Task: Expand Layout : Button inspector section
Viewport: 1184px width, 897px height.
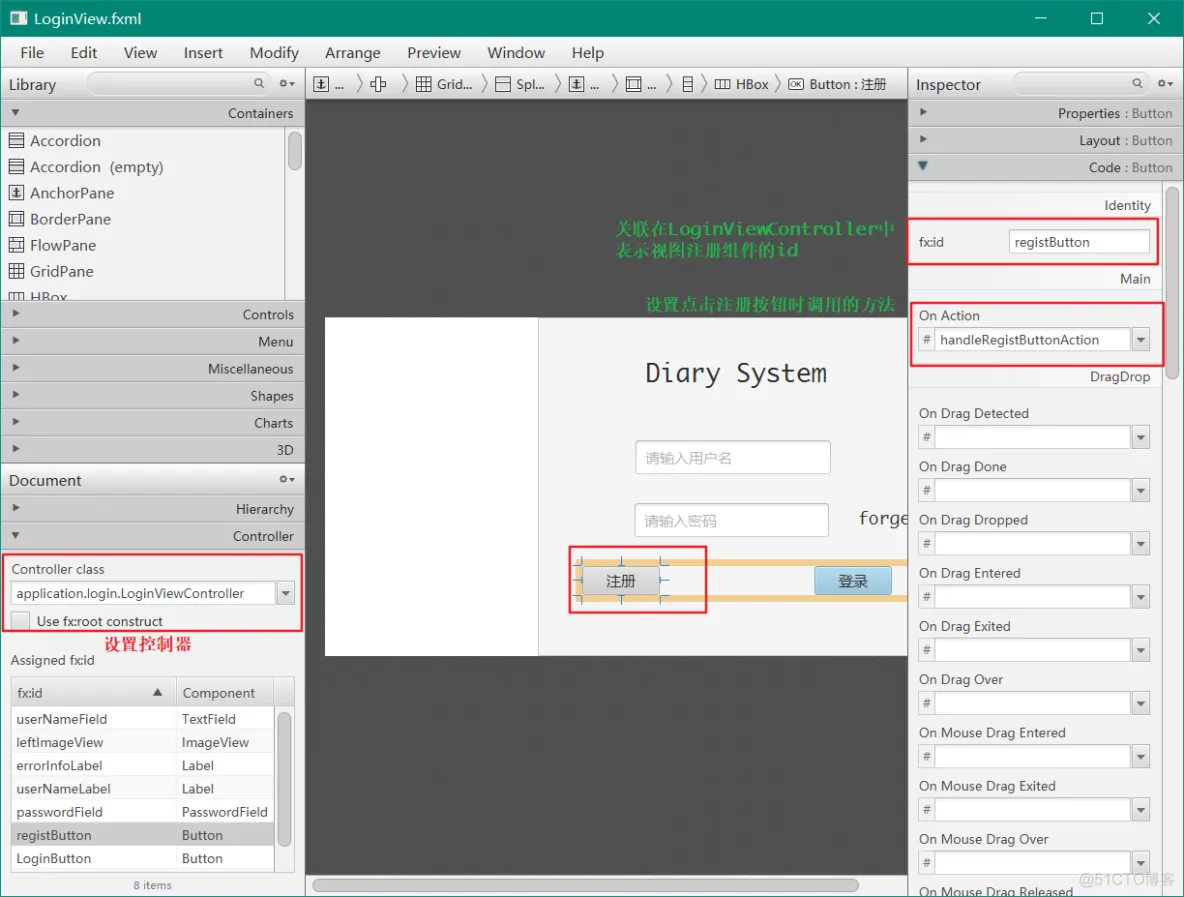Action: [1045, 140]
